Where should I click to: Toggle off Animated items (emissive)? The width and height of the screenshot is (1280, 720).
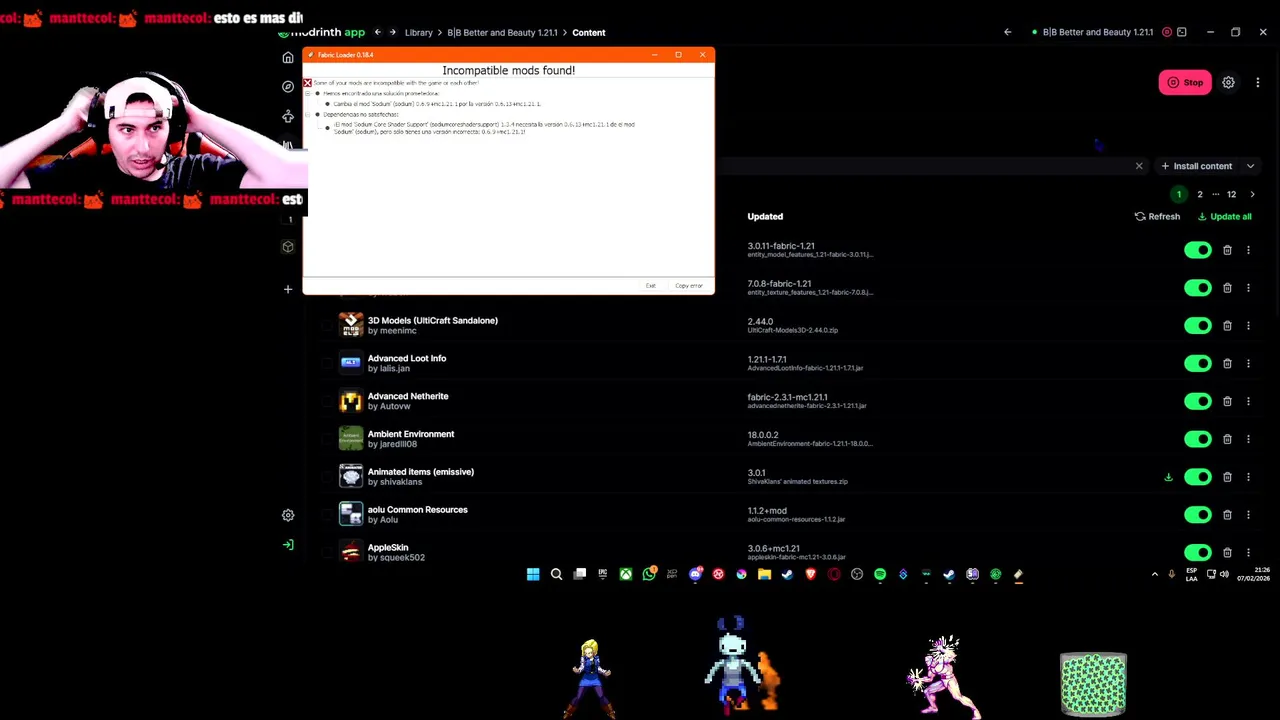pyautogui.click(x=1197, y=477)
